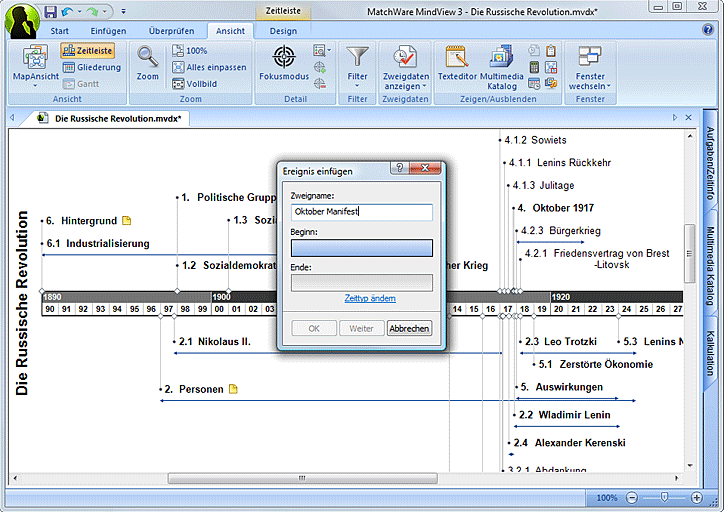The height and width of the screenshot is (512, 724).
Task: Click the Beginn date field
Action: [x=362, y=248]
